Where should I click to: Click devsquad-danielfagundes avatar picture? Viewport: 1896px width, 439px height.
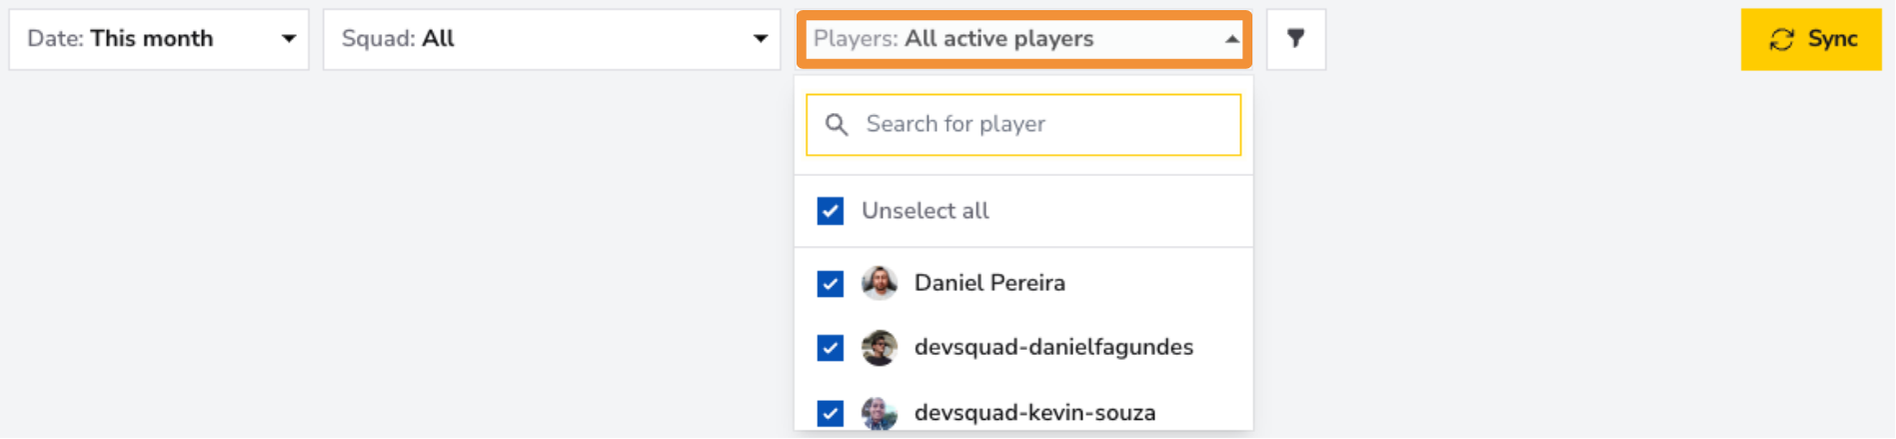coord(879,348)
